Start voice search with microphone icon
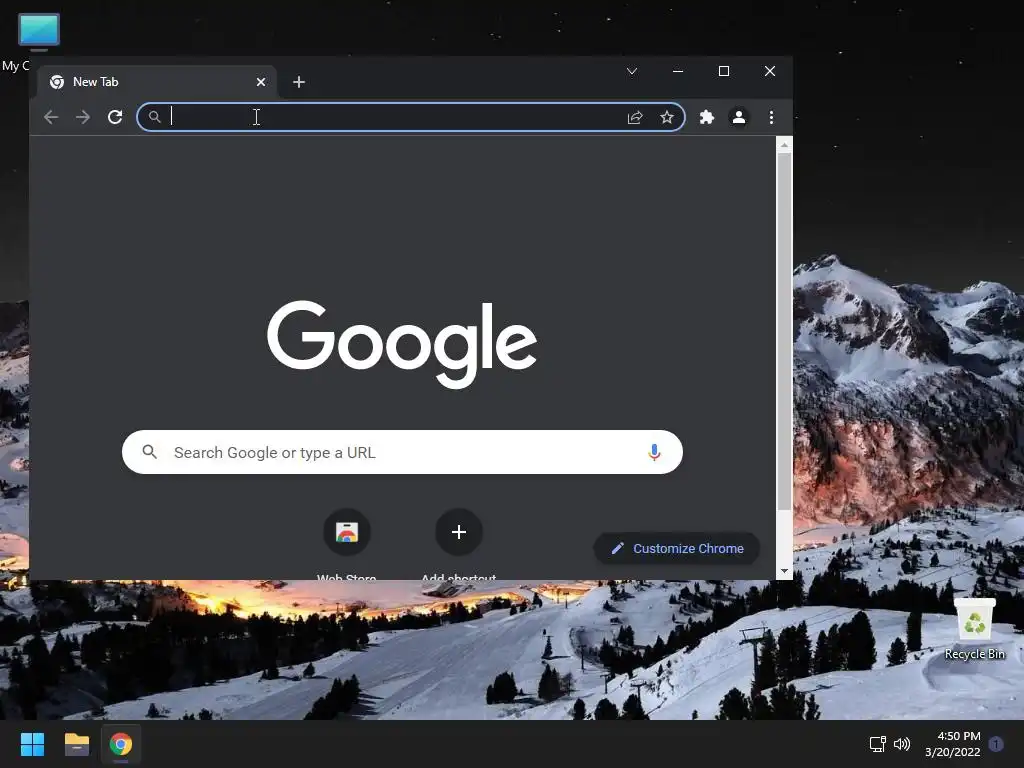This screenshot has width=1024, height=768. [x=654, y=452]
